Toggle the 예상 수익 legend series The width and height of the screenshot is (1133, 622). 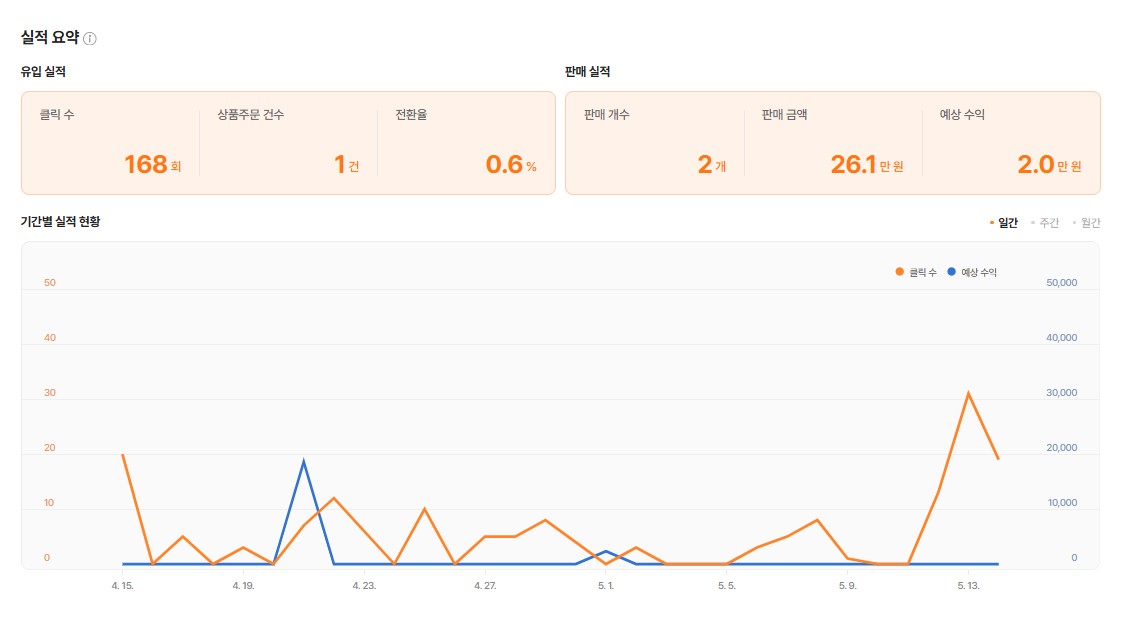pyautogui.click(x=972, y=272)
